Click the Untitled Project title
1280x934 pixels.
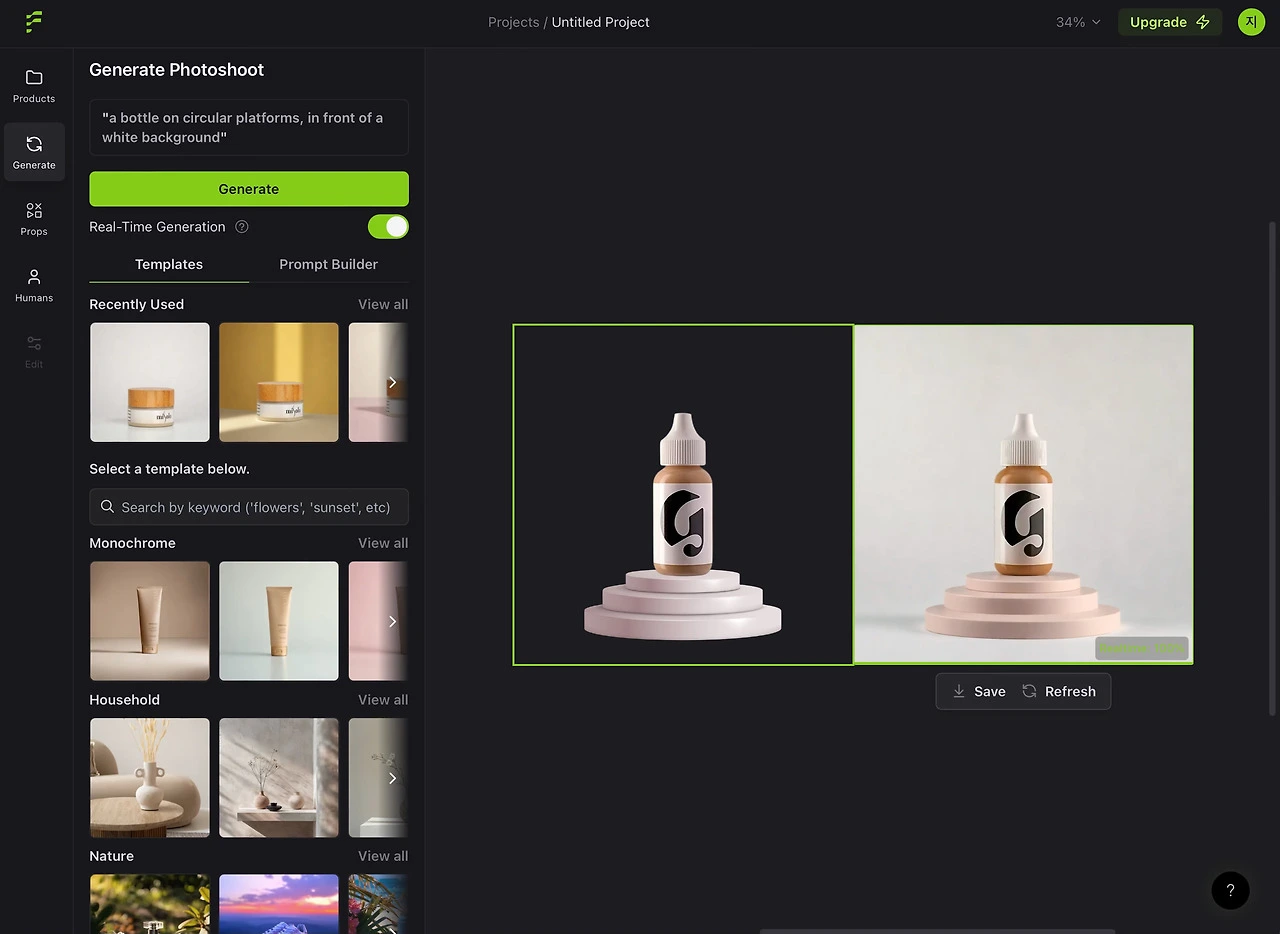[x=601, y=22]
